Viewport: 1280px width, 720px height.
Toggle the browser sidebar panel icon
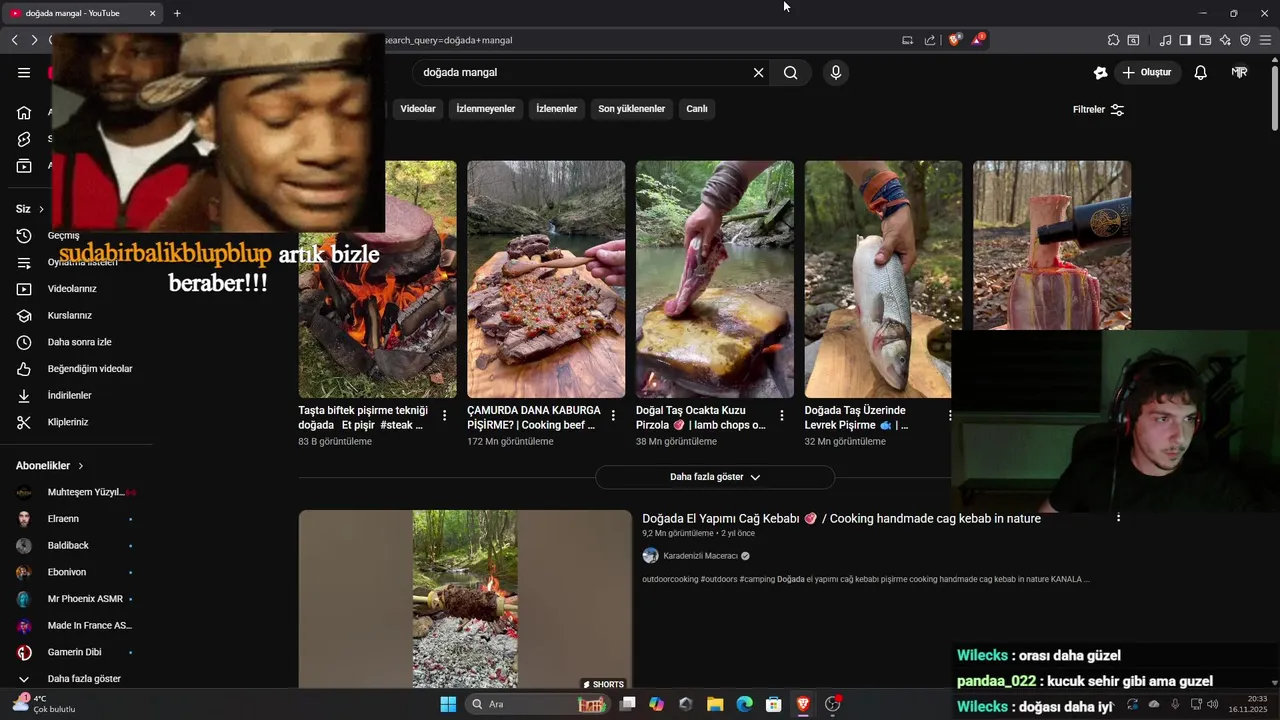pyautogui.click(x=1185, y=40)
